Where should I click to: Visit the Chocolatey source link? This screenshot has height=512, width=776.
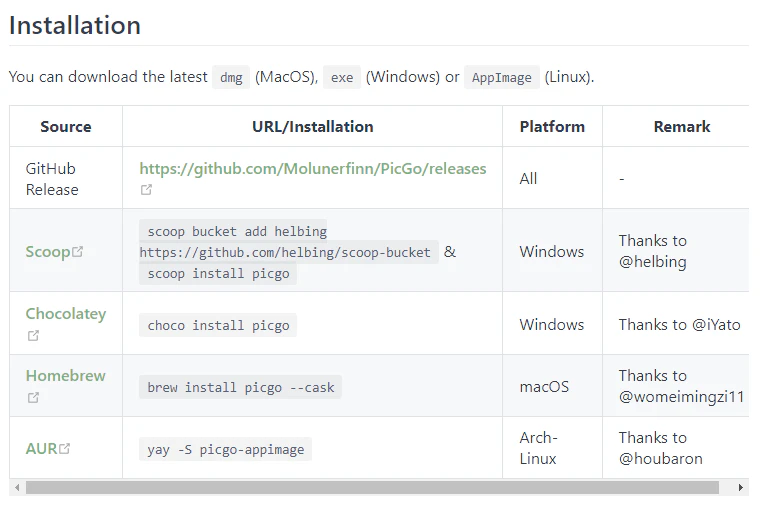pyautogui.click(x=65, y=314)
